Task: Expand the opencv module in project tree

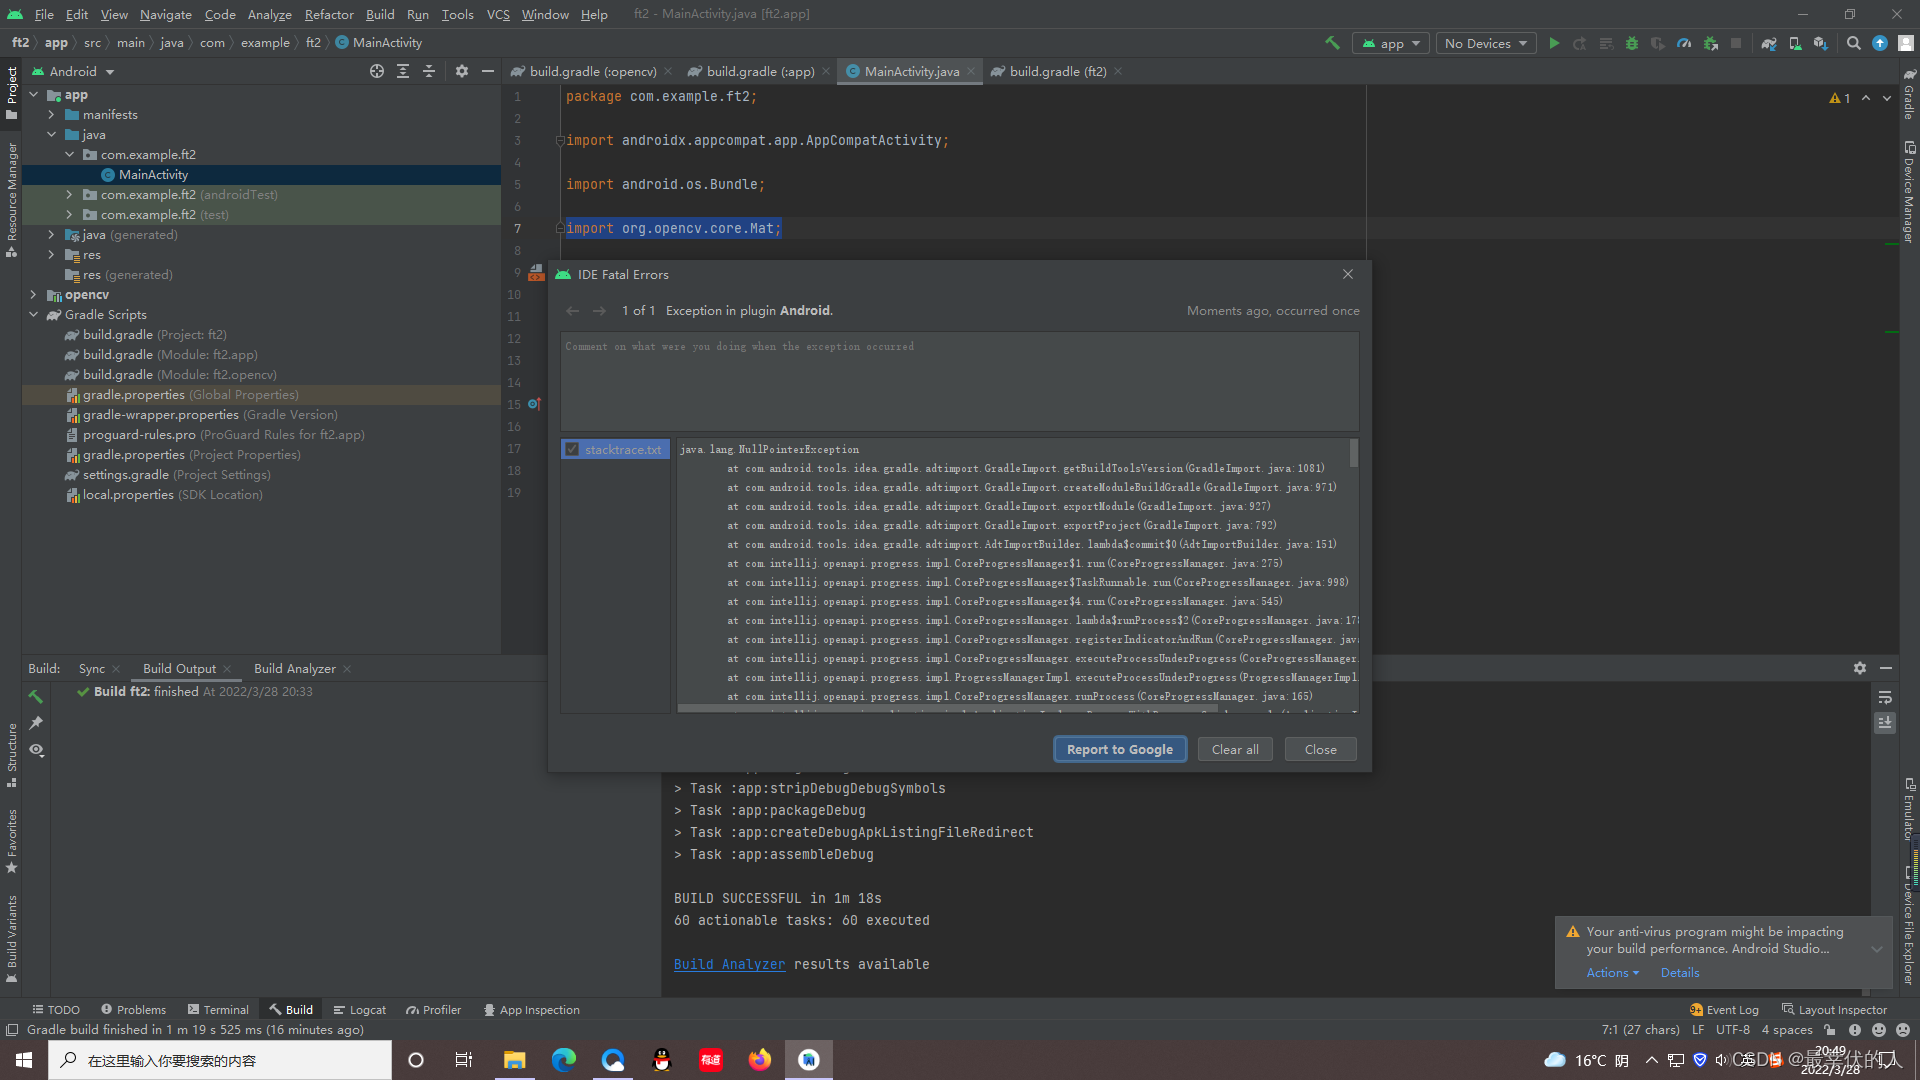Action: (x=33, y=295)
